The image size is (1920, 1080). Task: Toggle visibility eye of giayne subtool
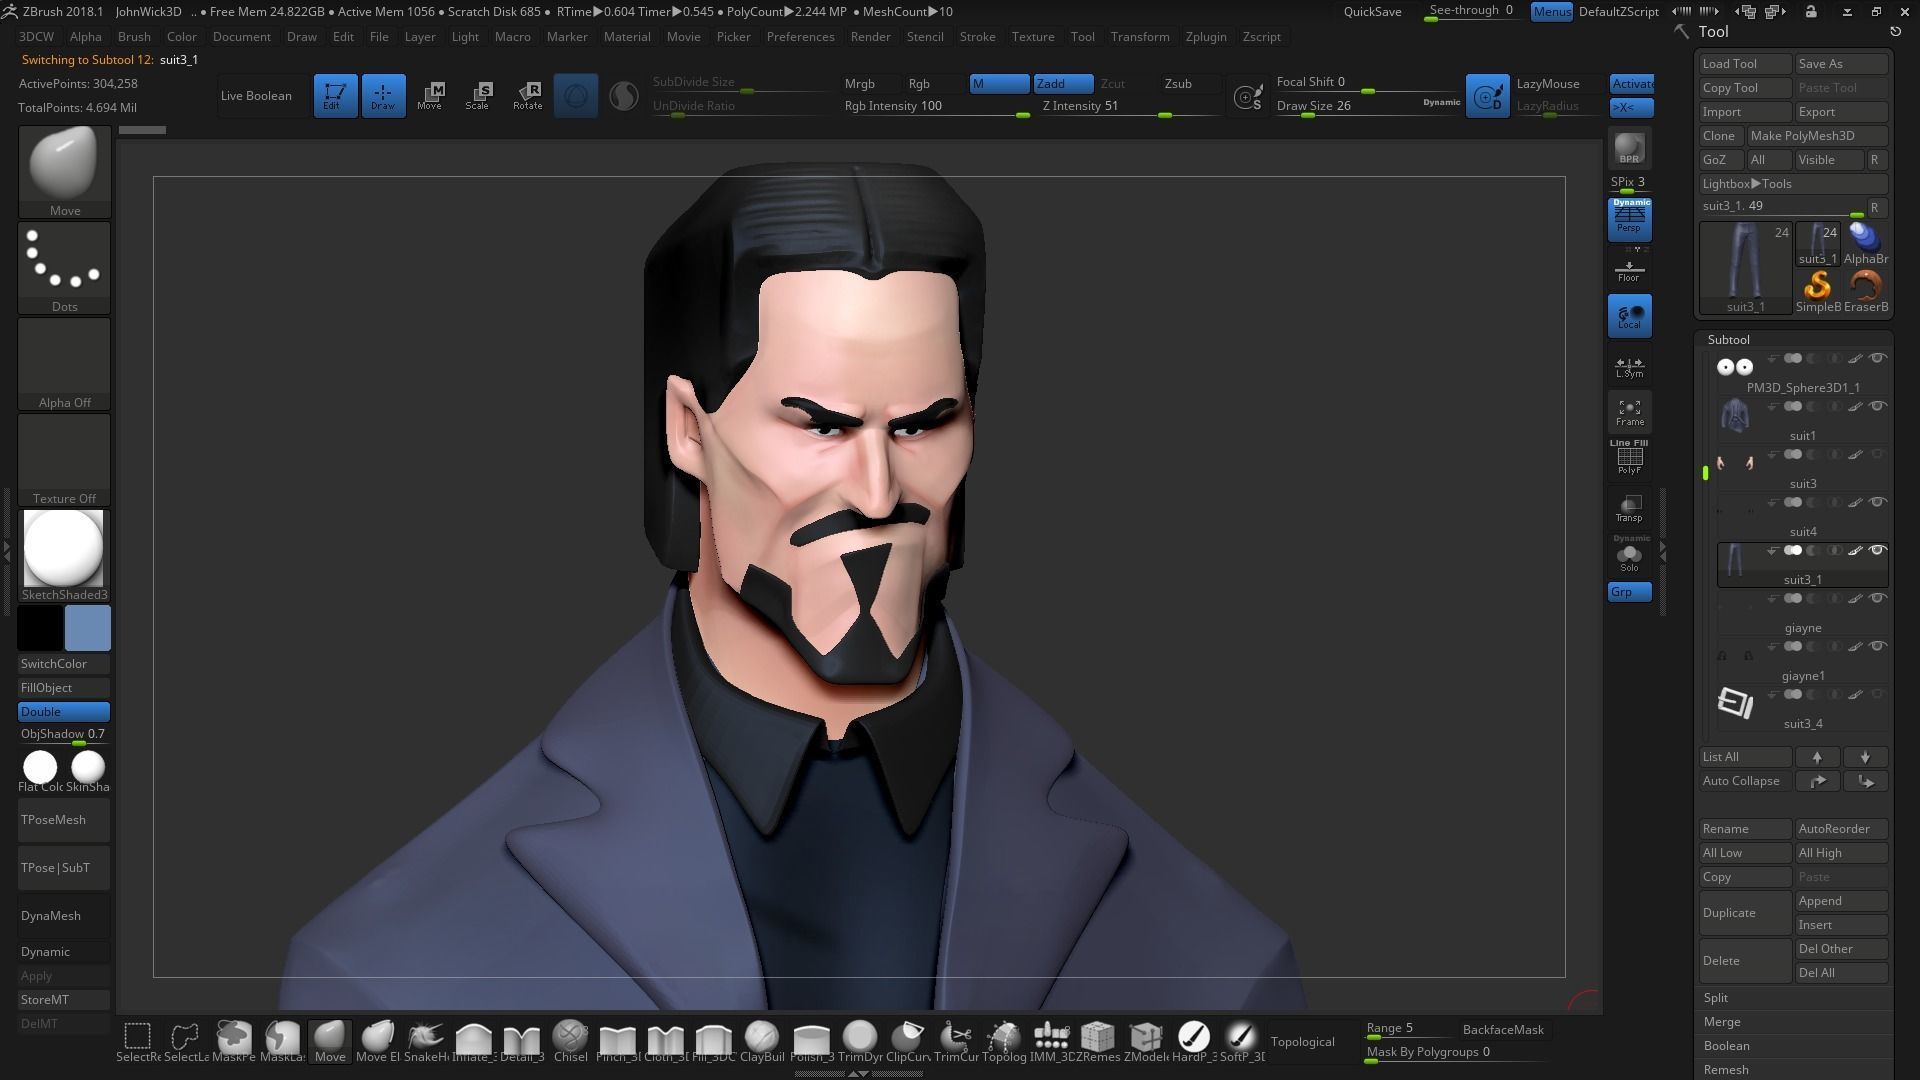coord(1878,598)
